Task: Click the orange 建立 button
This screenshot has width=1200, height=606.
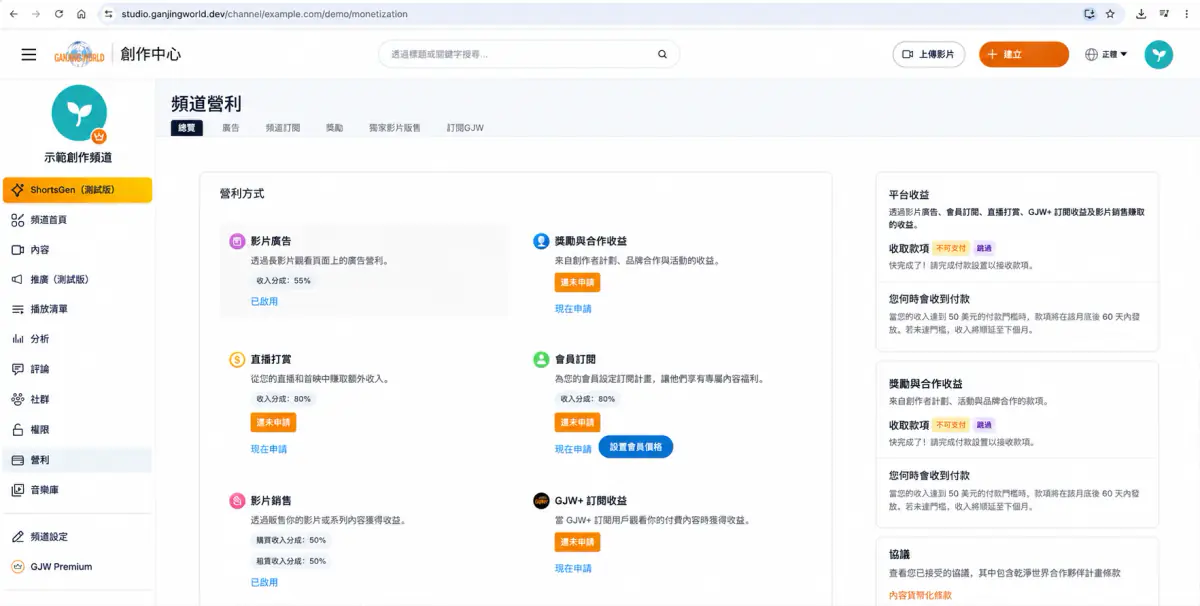Action: [x=1024, y=54]
